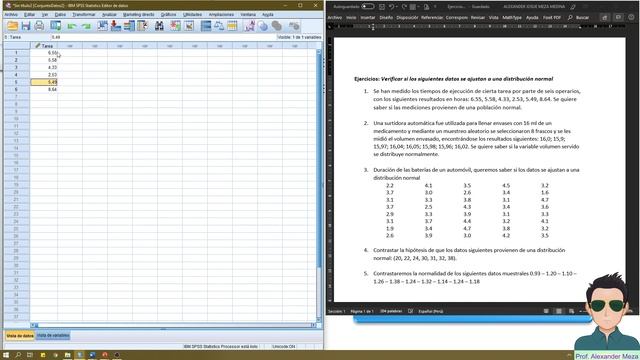Select cases icon in SPSS toolbar
Viewport: 640px width, 360px height.
click(x=232, y=26)
